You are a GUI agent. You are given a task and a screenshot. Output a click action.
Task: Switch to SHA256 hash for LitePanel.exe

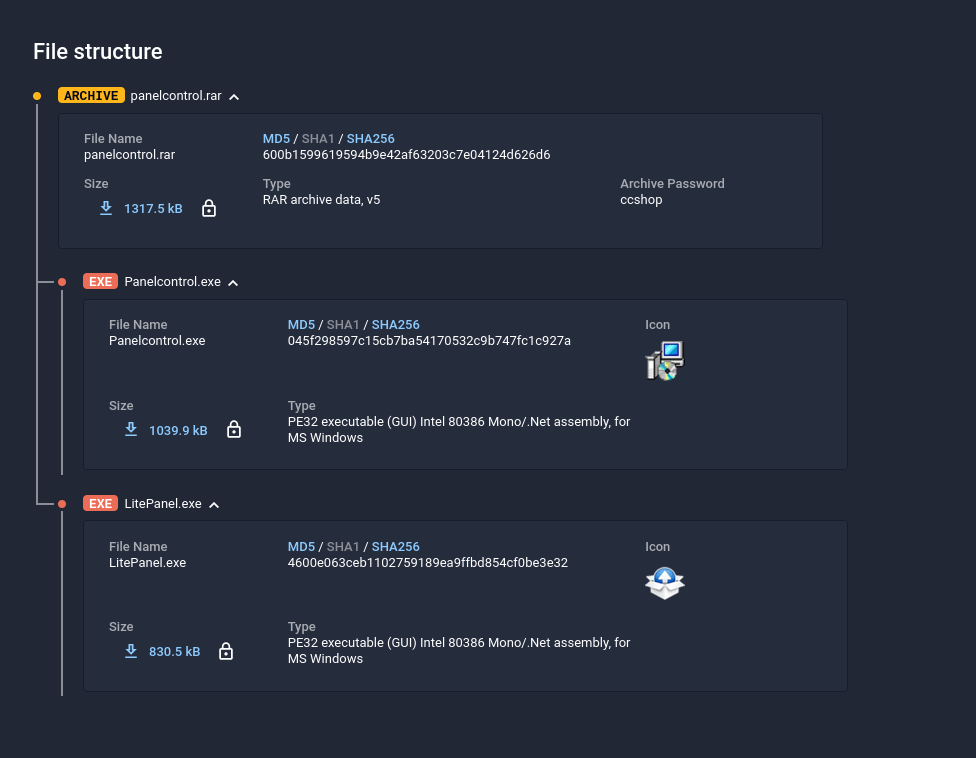point(395,546)
